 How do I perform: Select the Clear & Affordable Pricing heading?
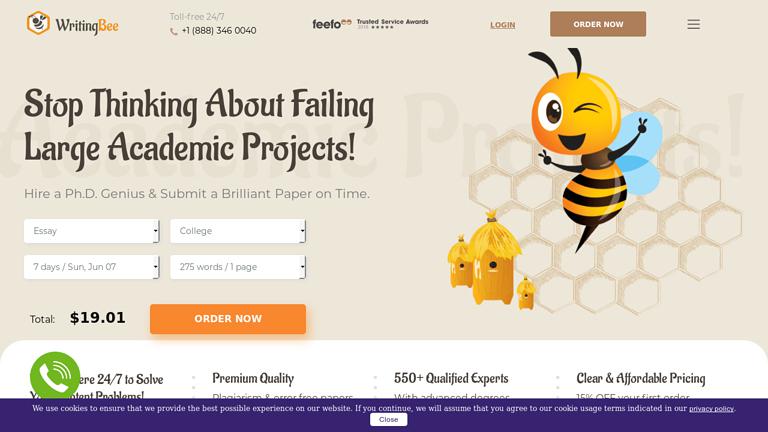click(x=641, y=378)
